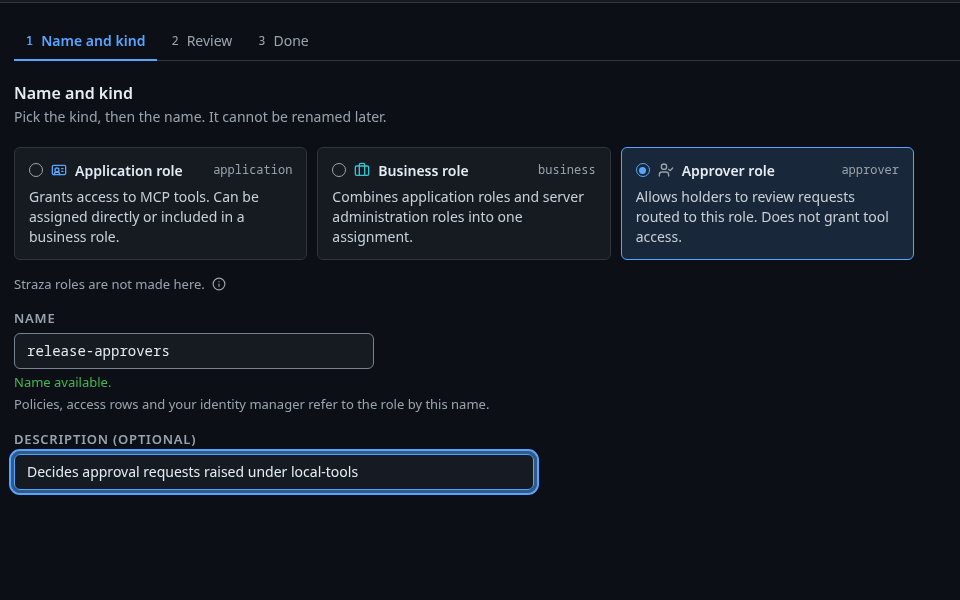
Task: Click "Policies, access rows and your identity manager" hint
Action: [252, 405]
